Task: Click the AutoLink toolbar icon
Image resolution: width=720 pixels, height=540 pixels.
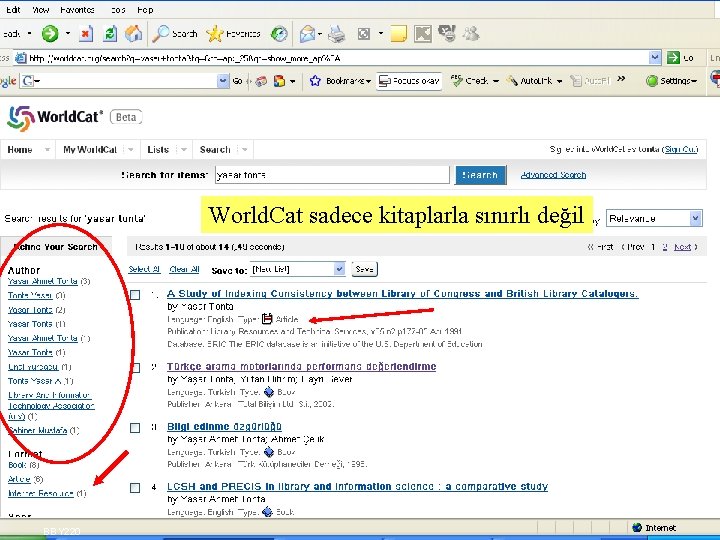Action: pyautogui.click(x=512, y=81)
